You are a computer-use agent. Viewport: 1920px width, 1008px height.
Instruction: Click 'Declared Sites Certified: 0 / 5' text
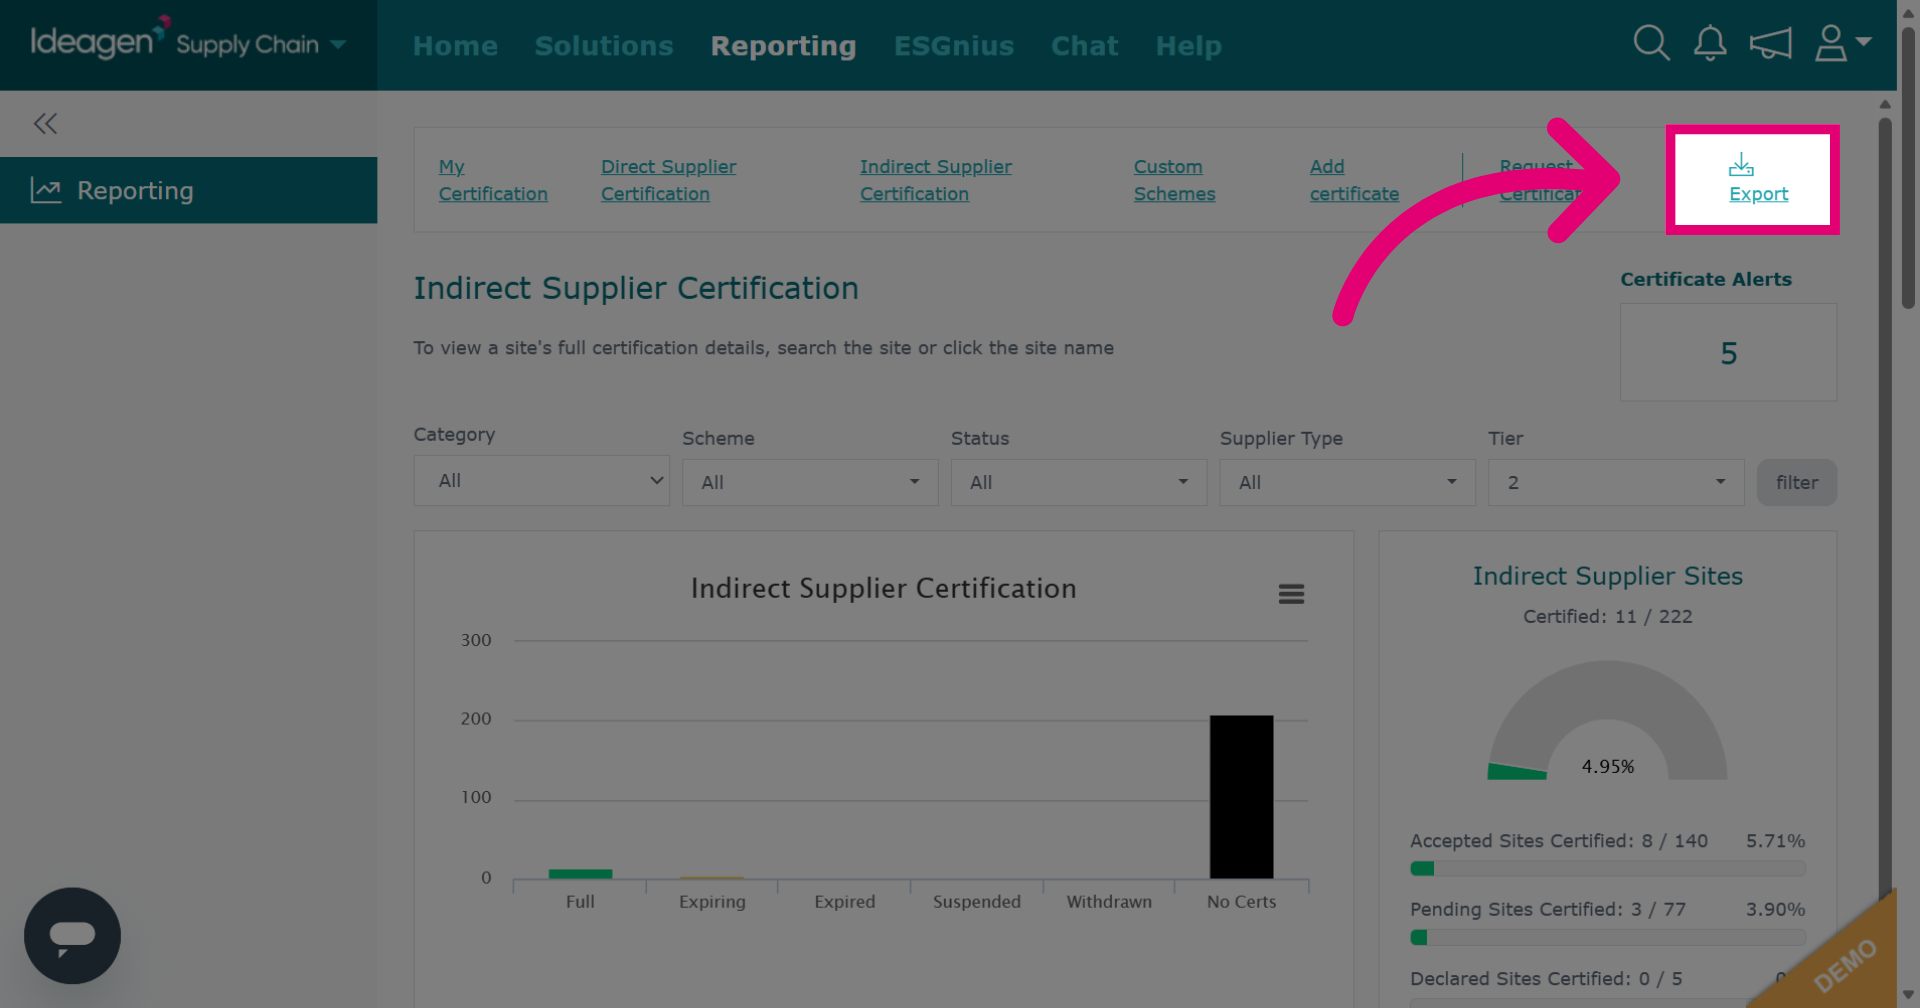(1546, 978)
